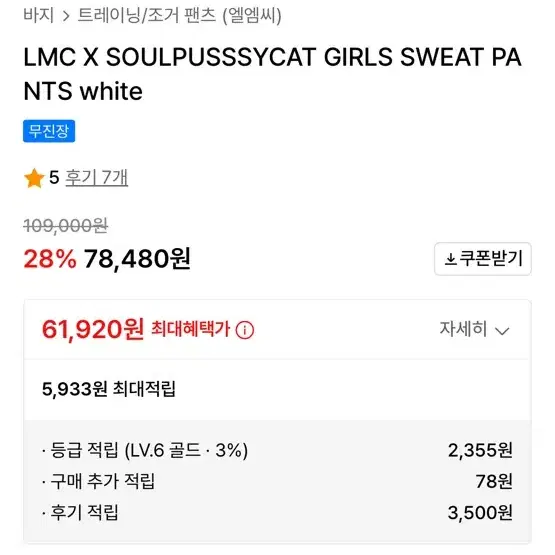Image resolution: width=555 pixels, height=555 pixels.
Task: Click the 78,480원 sale price
Action: [137, 259]
